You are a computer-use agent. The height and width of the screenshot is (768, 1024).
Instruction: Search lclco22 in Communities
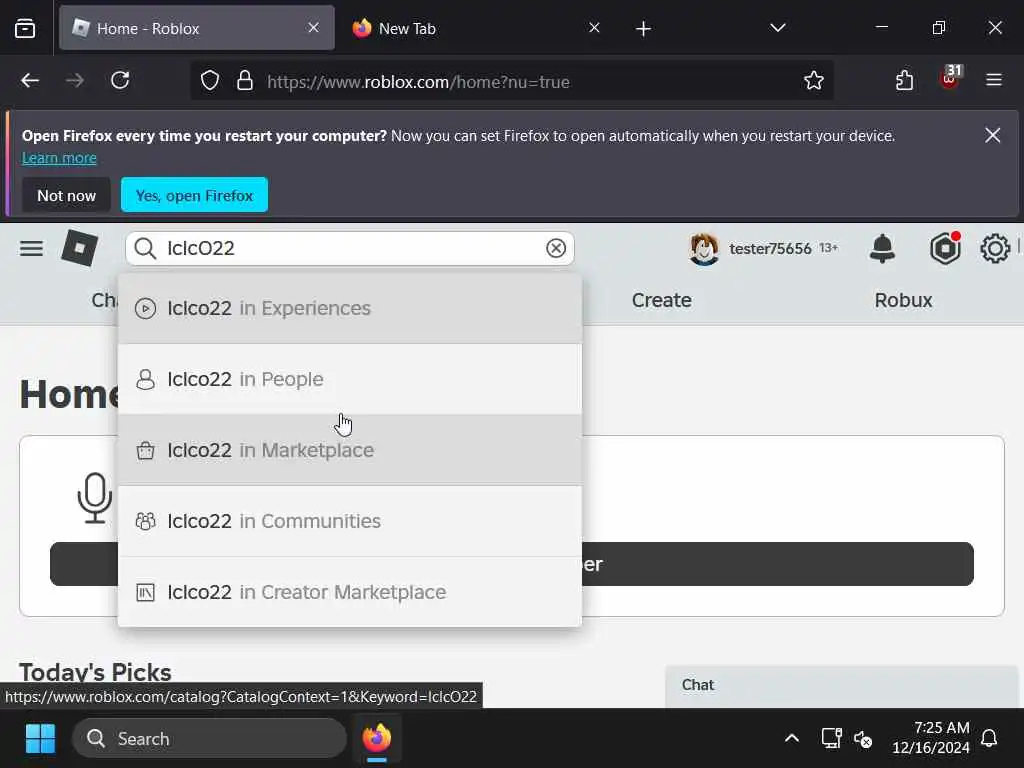point(349,521)
